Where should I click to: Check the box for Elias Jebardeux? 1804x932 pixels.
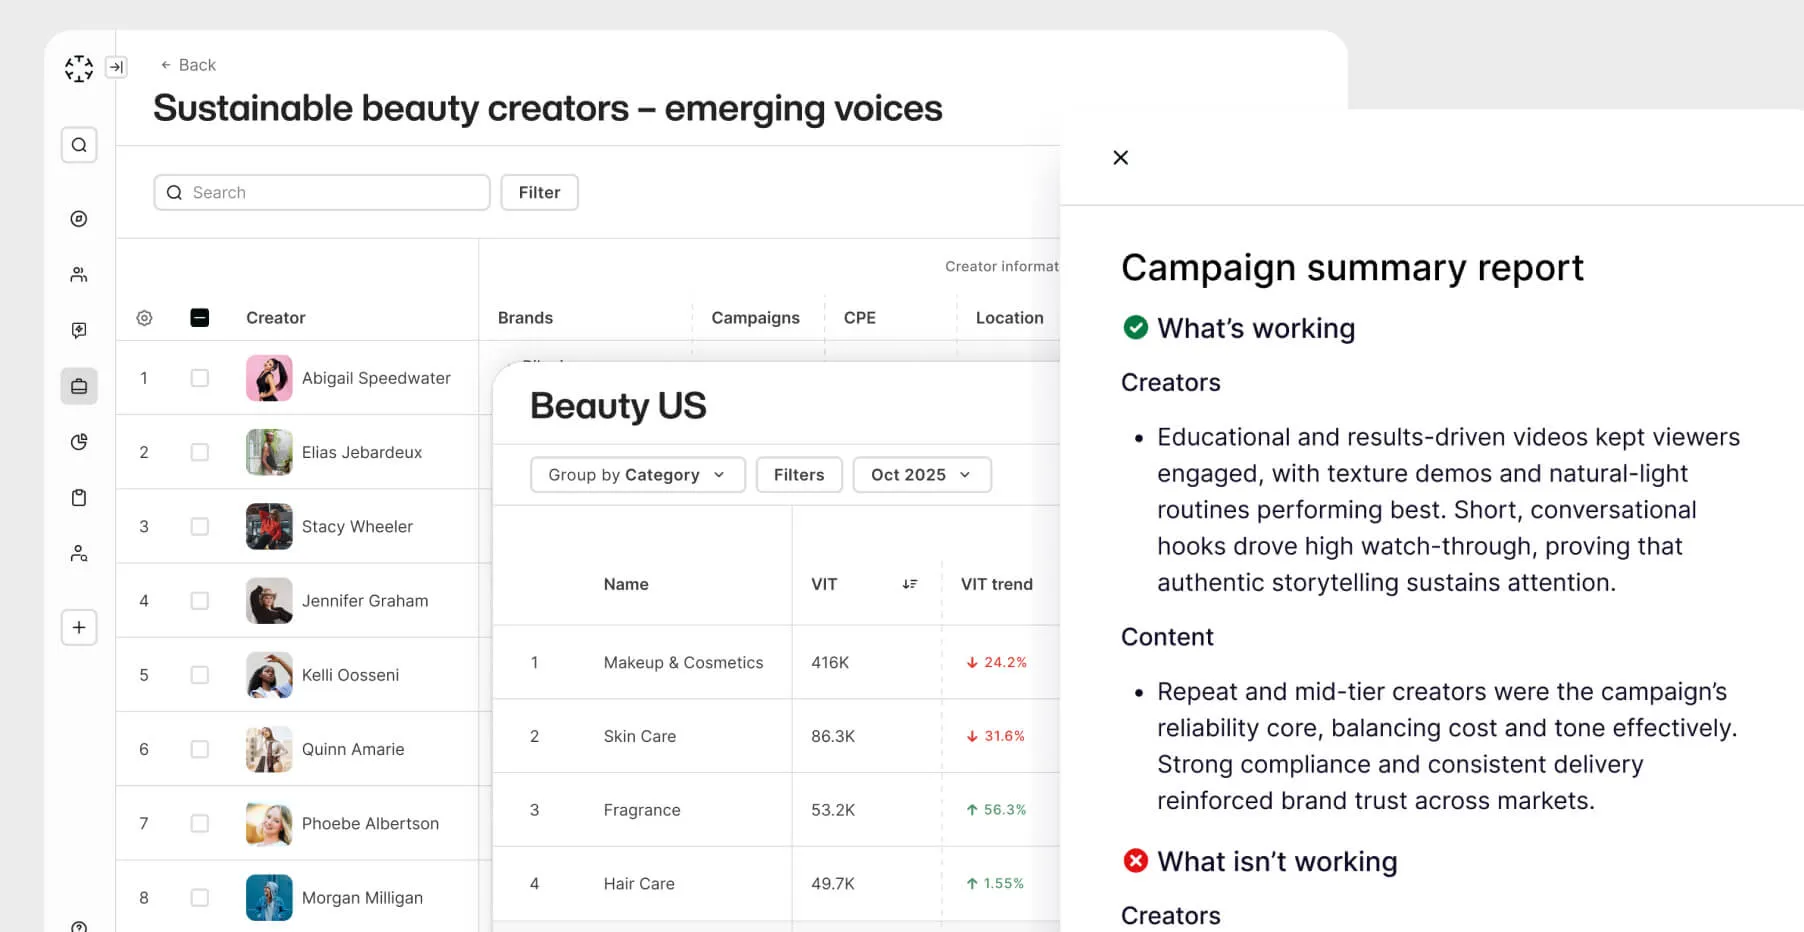click(200, 452)
